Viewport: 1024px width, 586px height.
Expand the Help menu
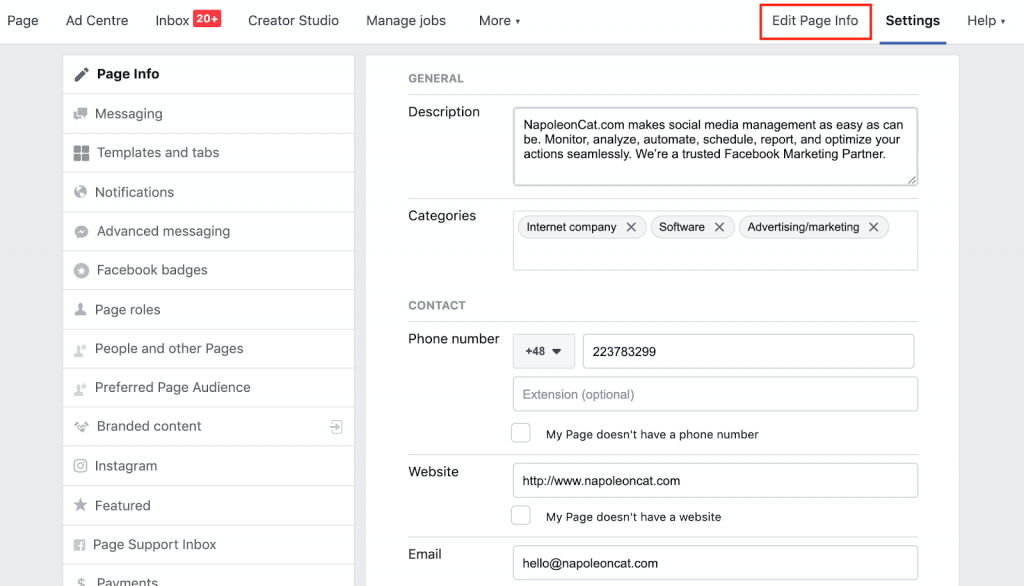(986, 21)
